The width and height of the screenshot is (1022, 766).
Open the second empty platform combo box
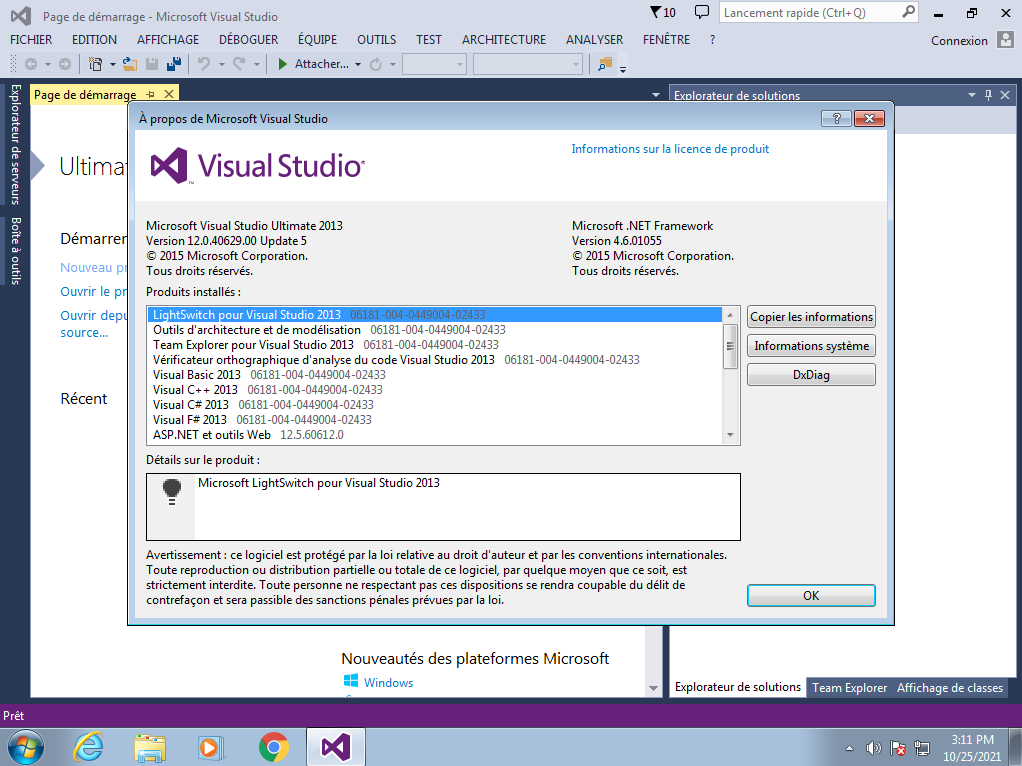527,64
